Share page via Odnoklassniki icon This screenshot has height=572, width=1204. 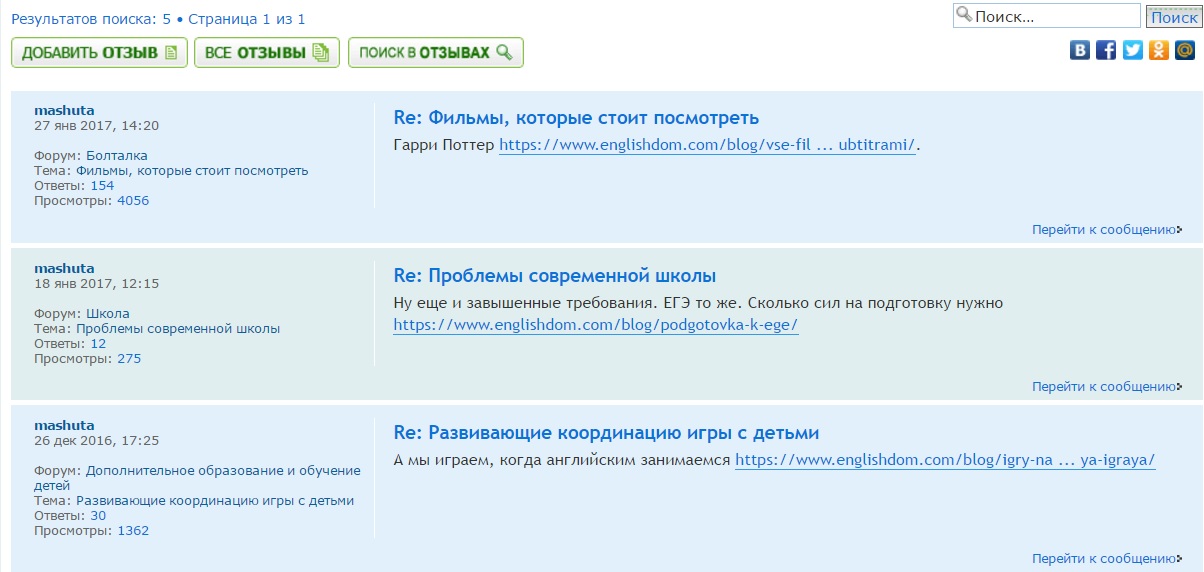pyautogui.click(x=1158, y=50)
